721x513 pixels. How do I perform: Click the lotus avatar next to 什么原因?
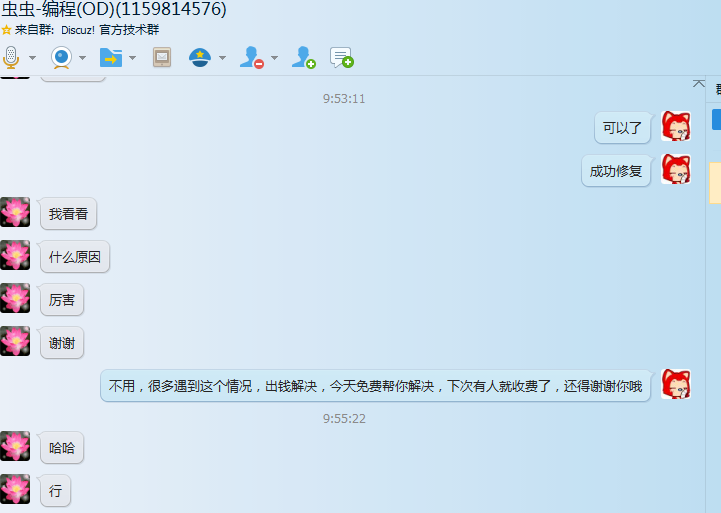[15, 255]
